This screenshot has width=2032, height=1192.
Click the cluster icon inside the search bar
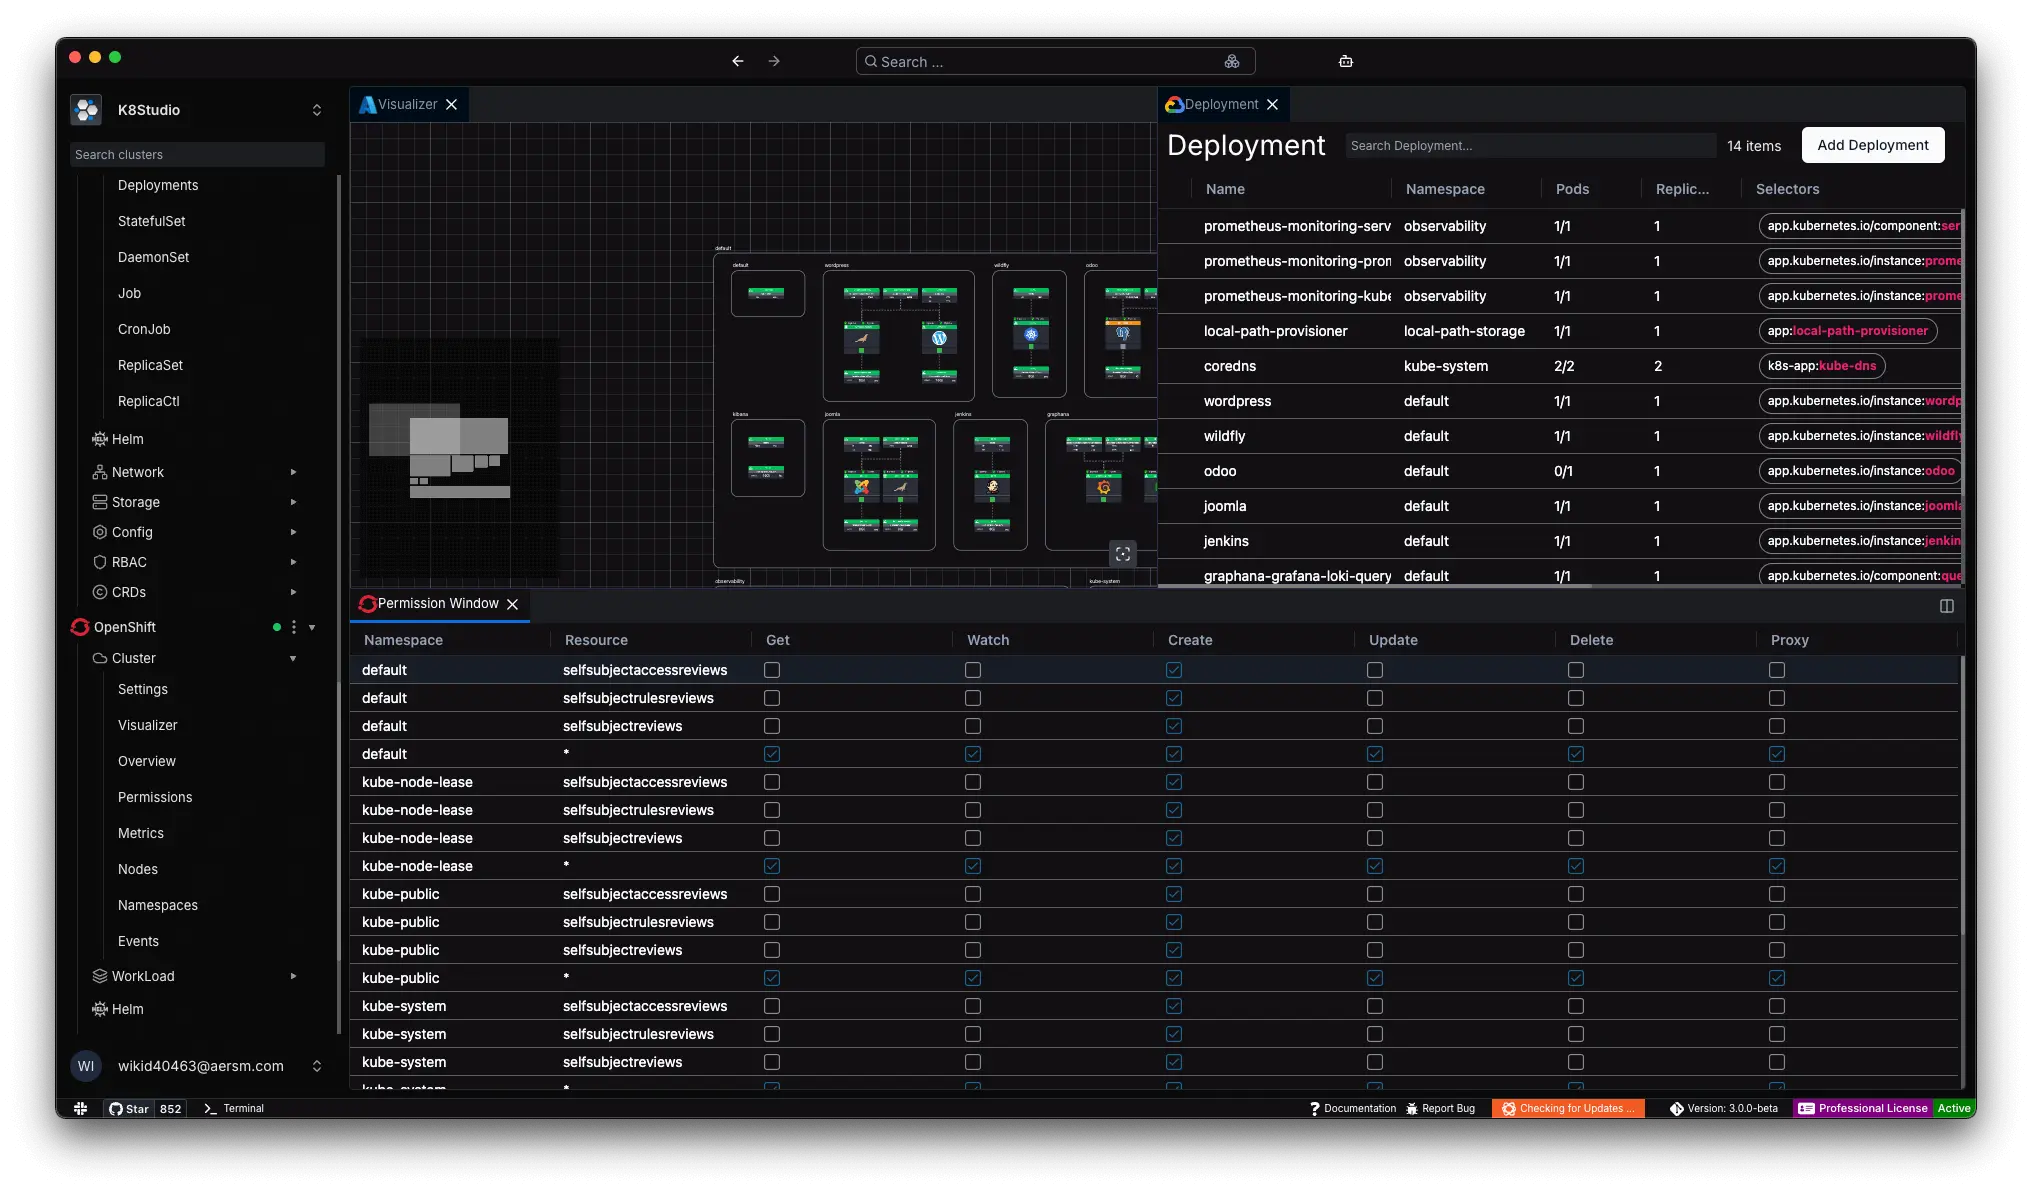pyautogui.click(x=1232, y=61)
